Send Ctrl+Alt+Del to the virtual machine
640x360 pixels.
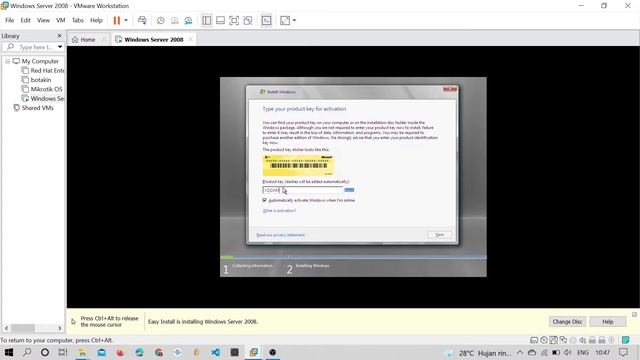tap(142, 20)
